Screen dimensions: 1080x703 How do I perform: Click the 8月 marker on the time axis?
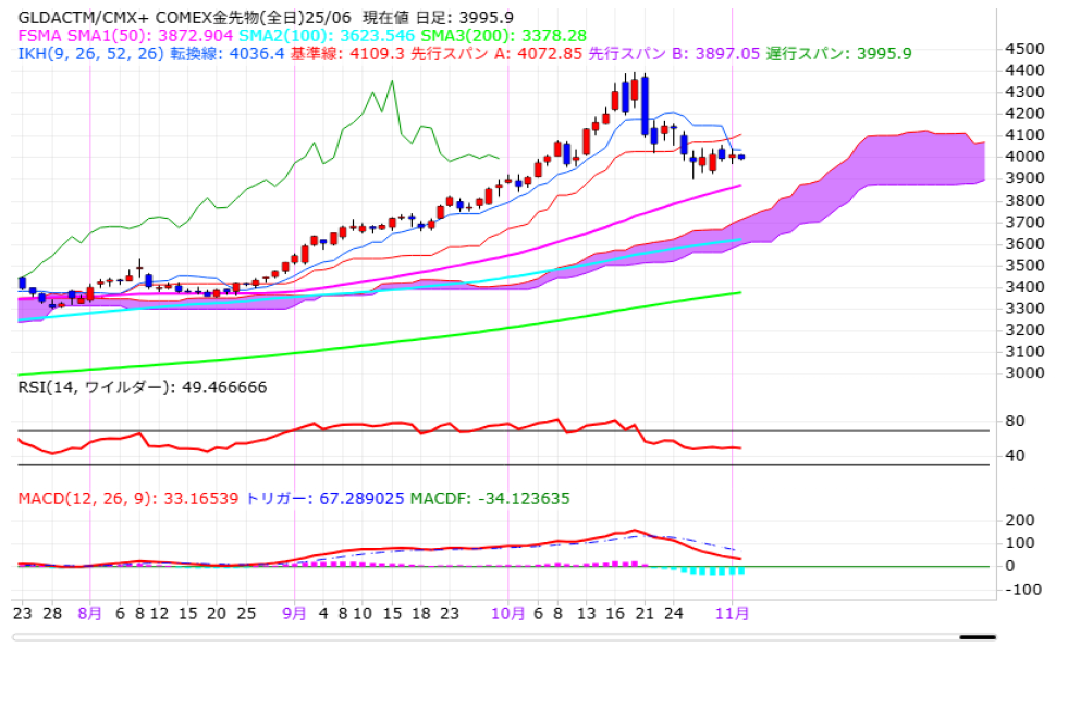pyautogui.click(x=89, y=612)
